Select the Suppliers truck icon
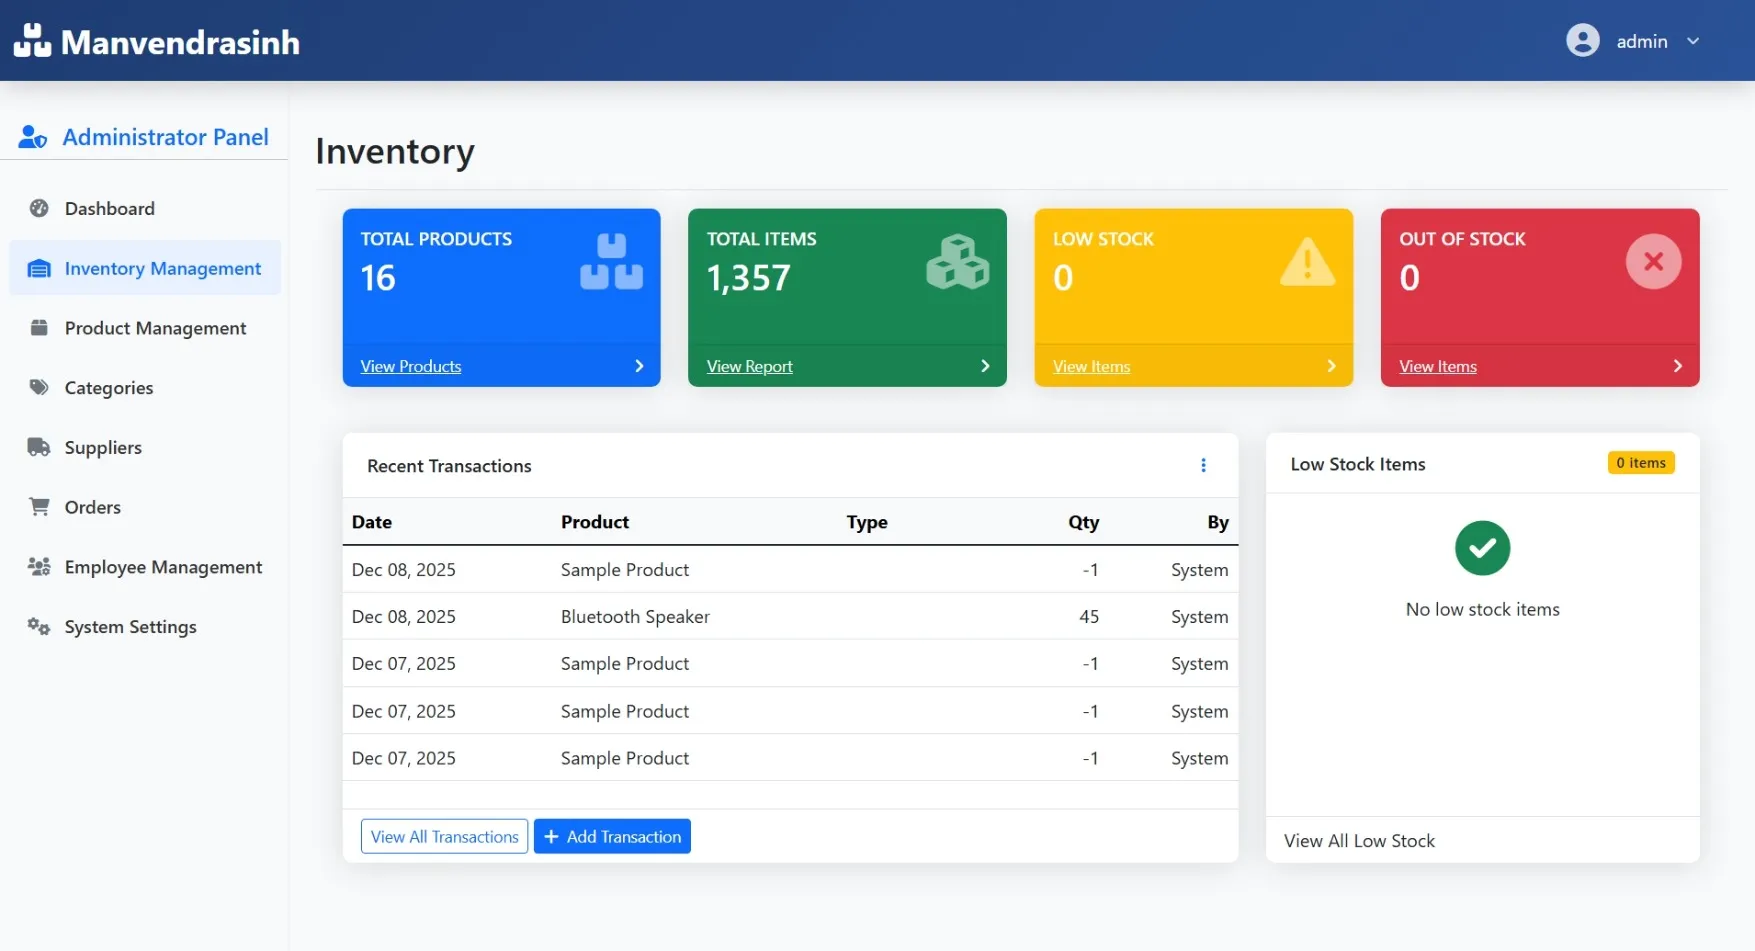This screenshot has height=951, width=1755. [39, 447]
